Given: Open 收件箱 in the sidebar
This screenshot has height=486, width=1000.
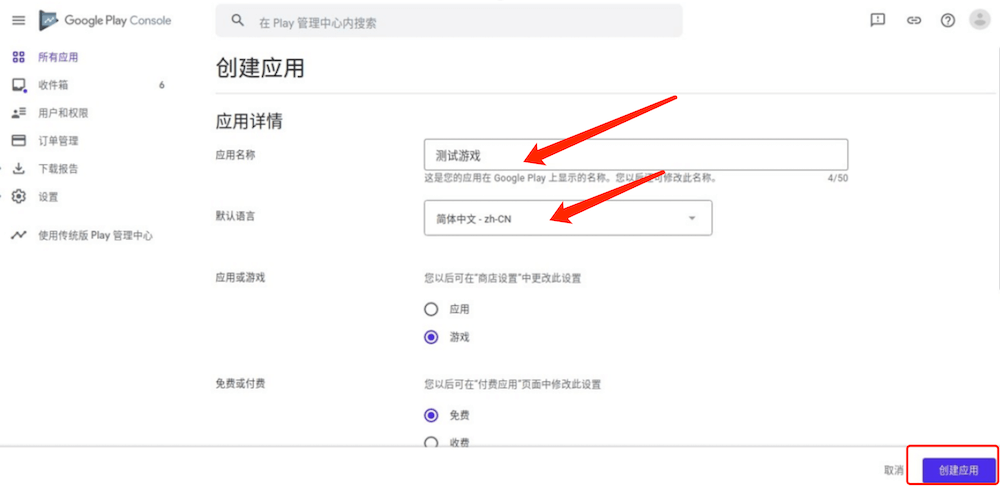Looking at the screenshot, I should point(53,86).
